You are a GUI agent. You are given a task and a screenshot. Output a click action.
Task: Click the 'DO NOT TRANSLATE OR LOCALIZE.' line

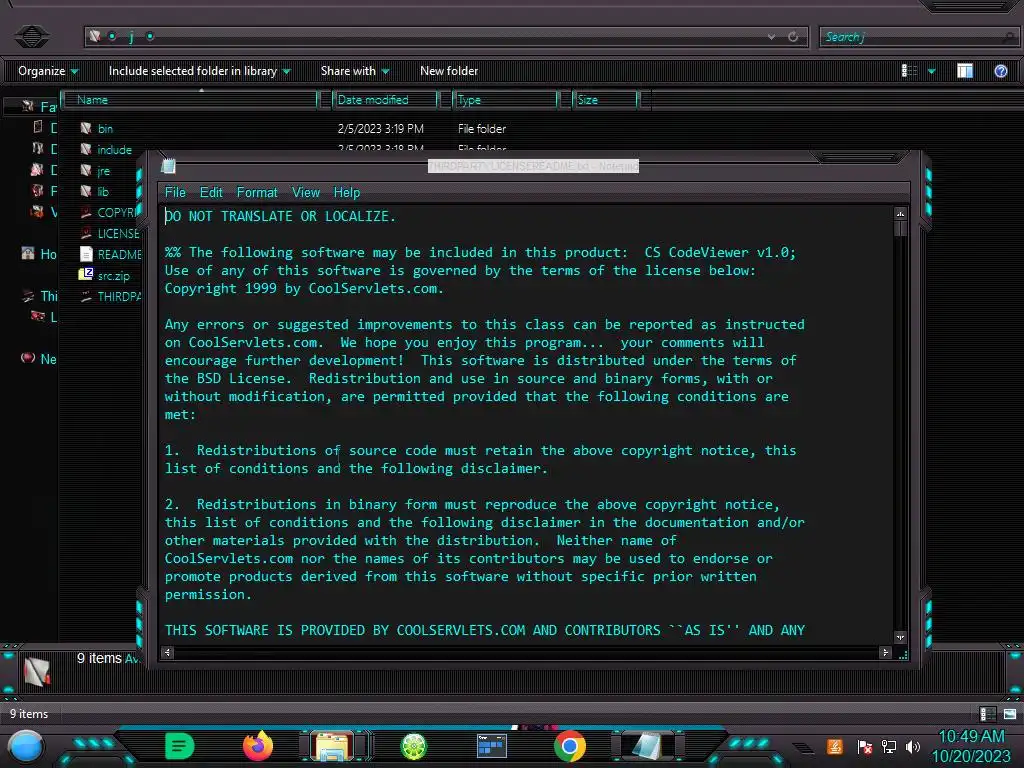(x=280, y=216)
